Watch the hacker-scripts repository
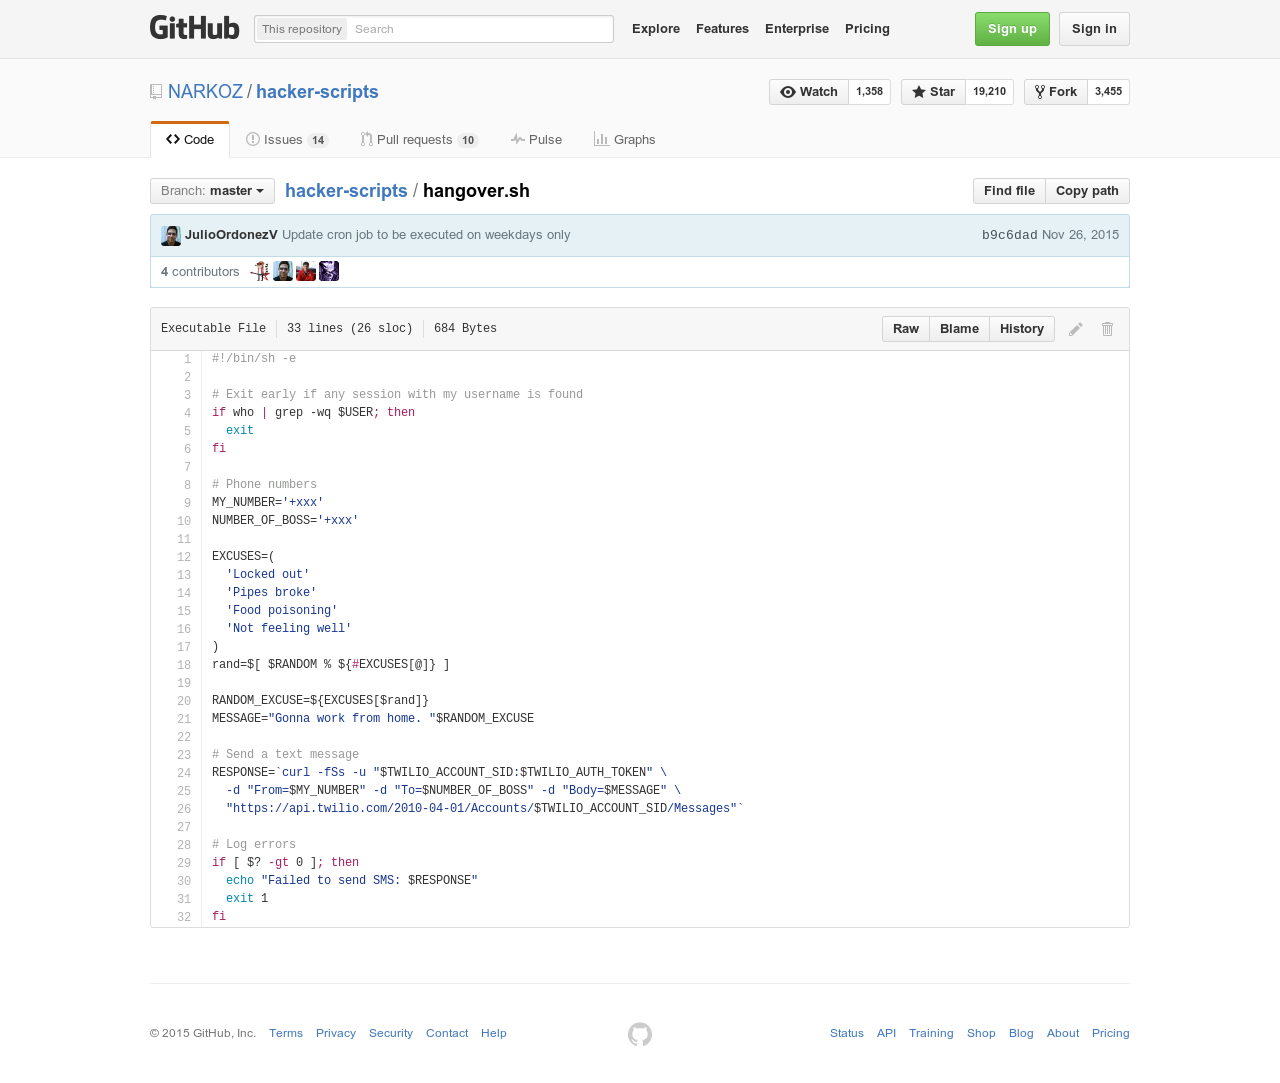 click(x=809, y=92)
